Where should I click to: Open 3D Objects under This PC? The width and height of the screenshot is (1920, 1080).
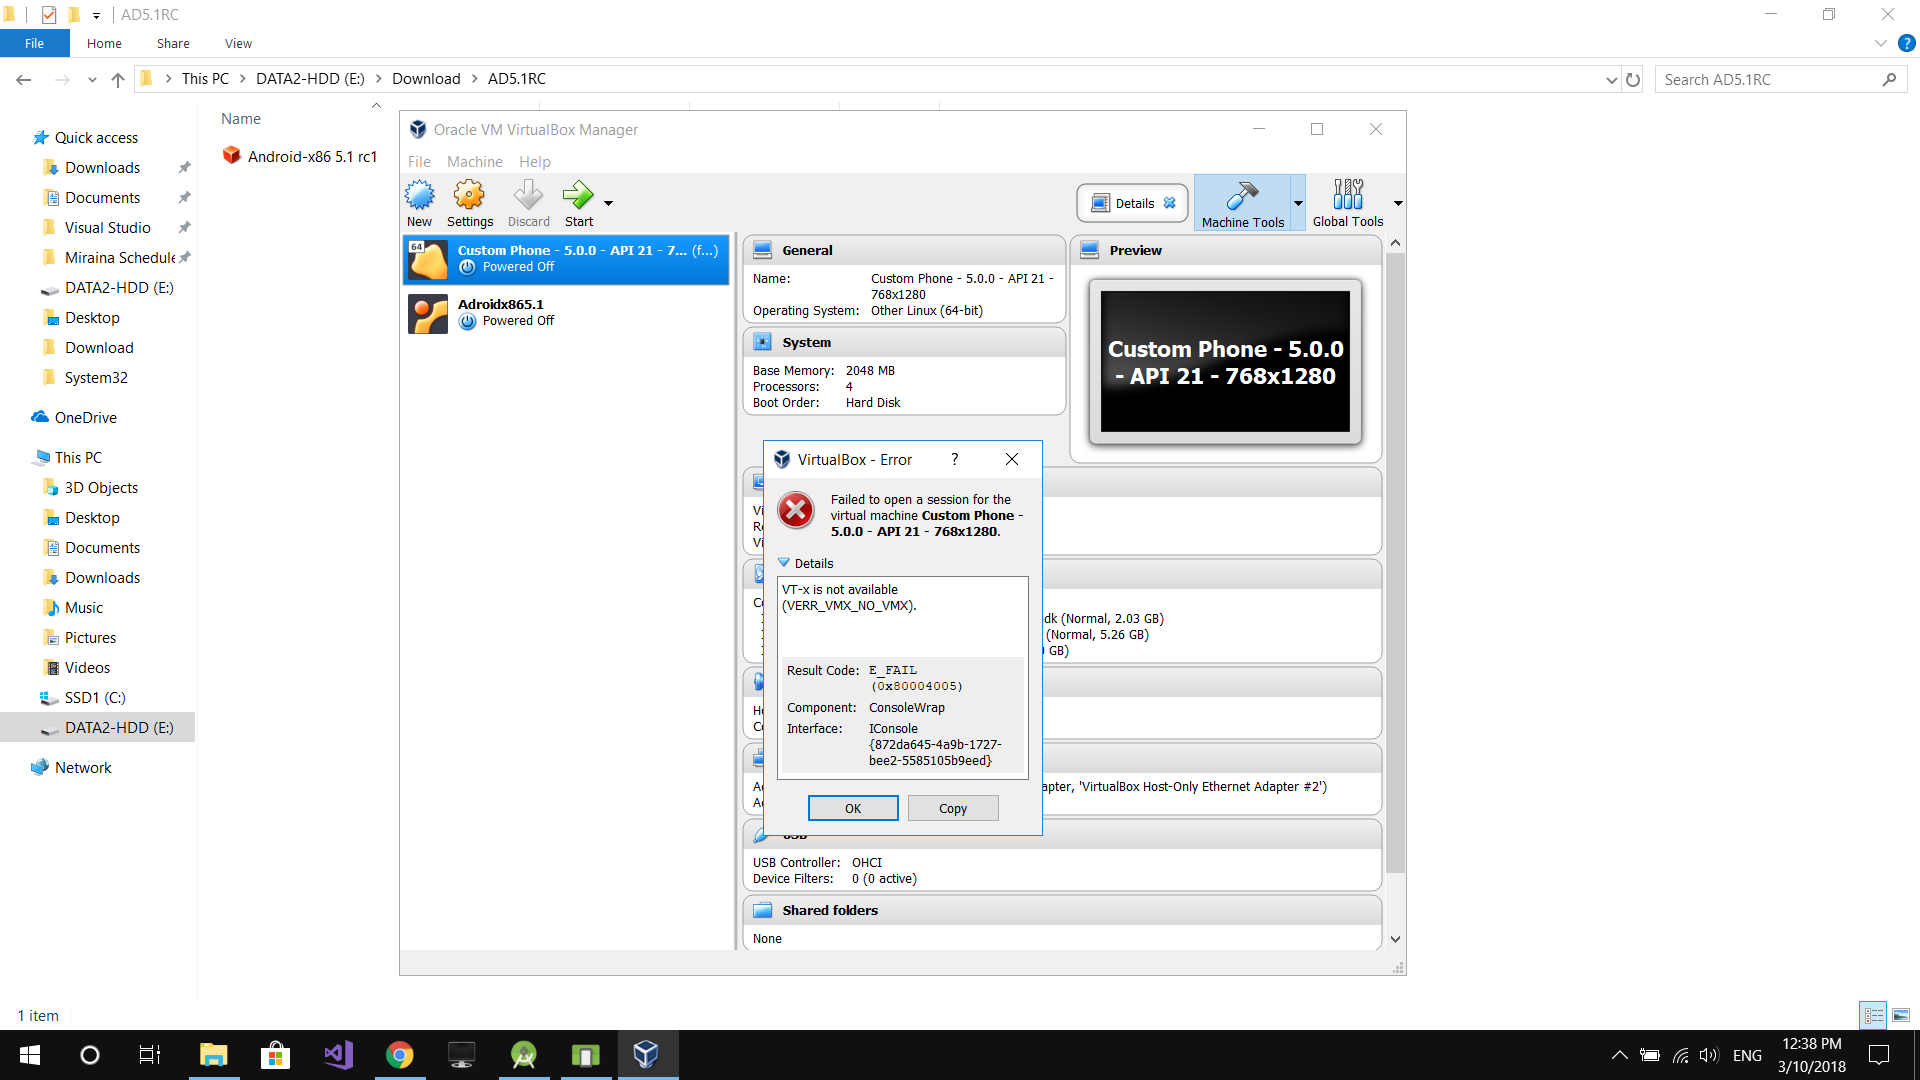101,487
